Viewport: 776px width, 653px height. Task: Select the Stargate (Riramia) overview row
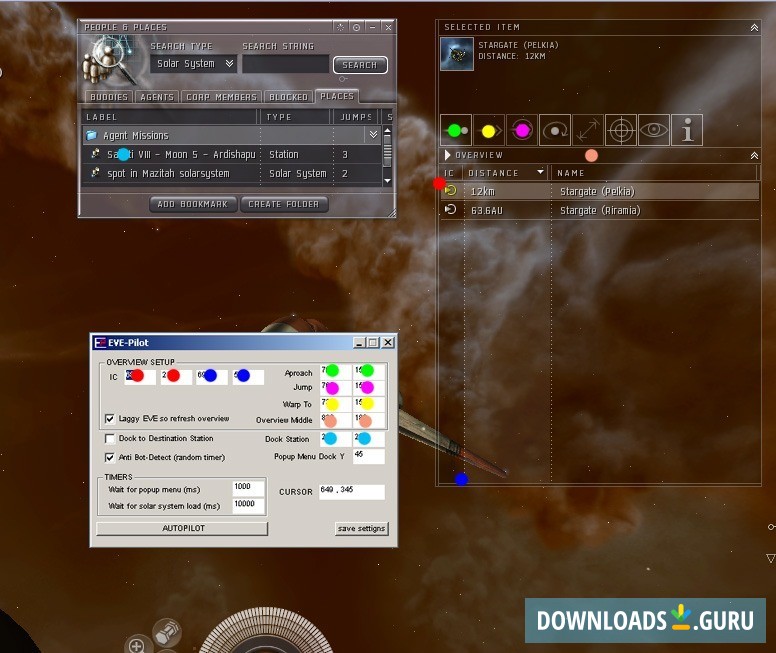[600, 210]
